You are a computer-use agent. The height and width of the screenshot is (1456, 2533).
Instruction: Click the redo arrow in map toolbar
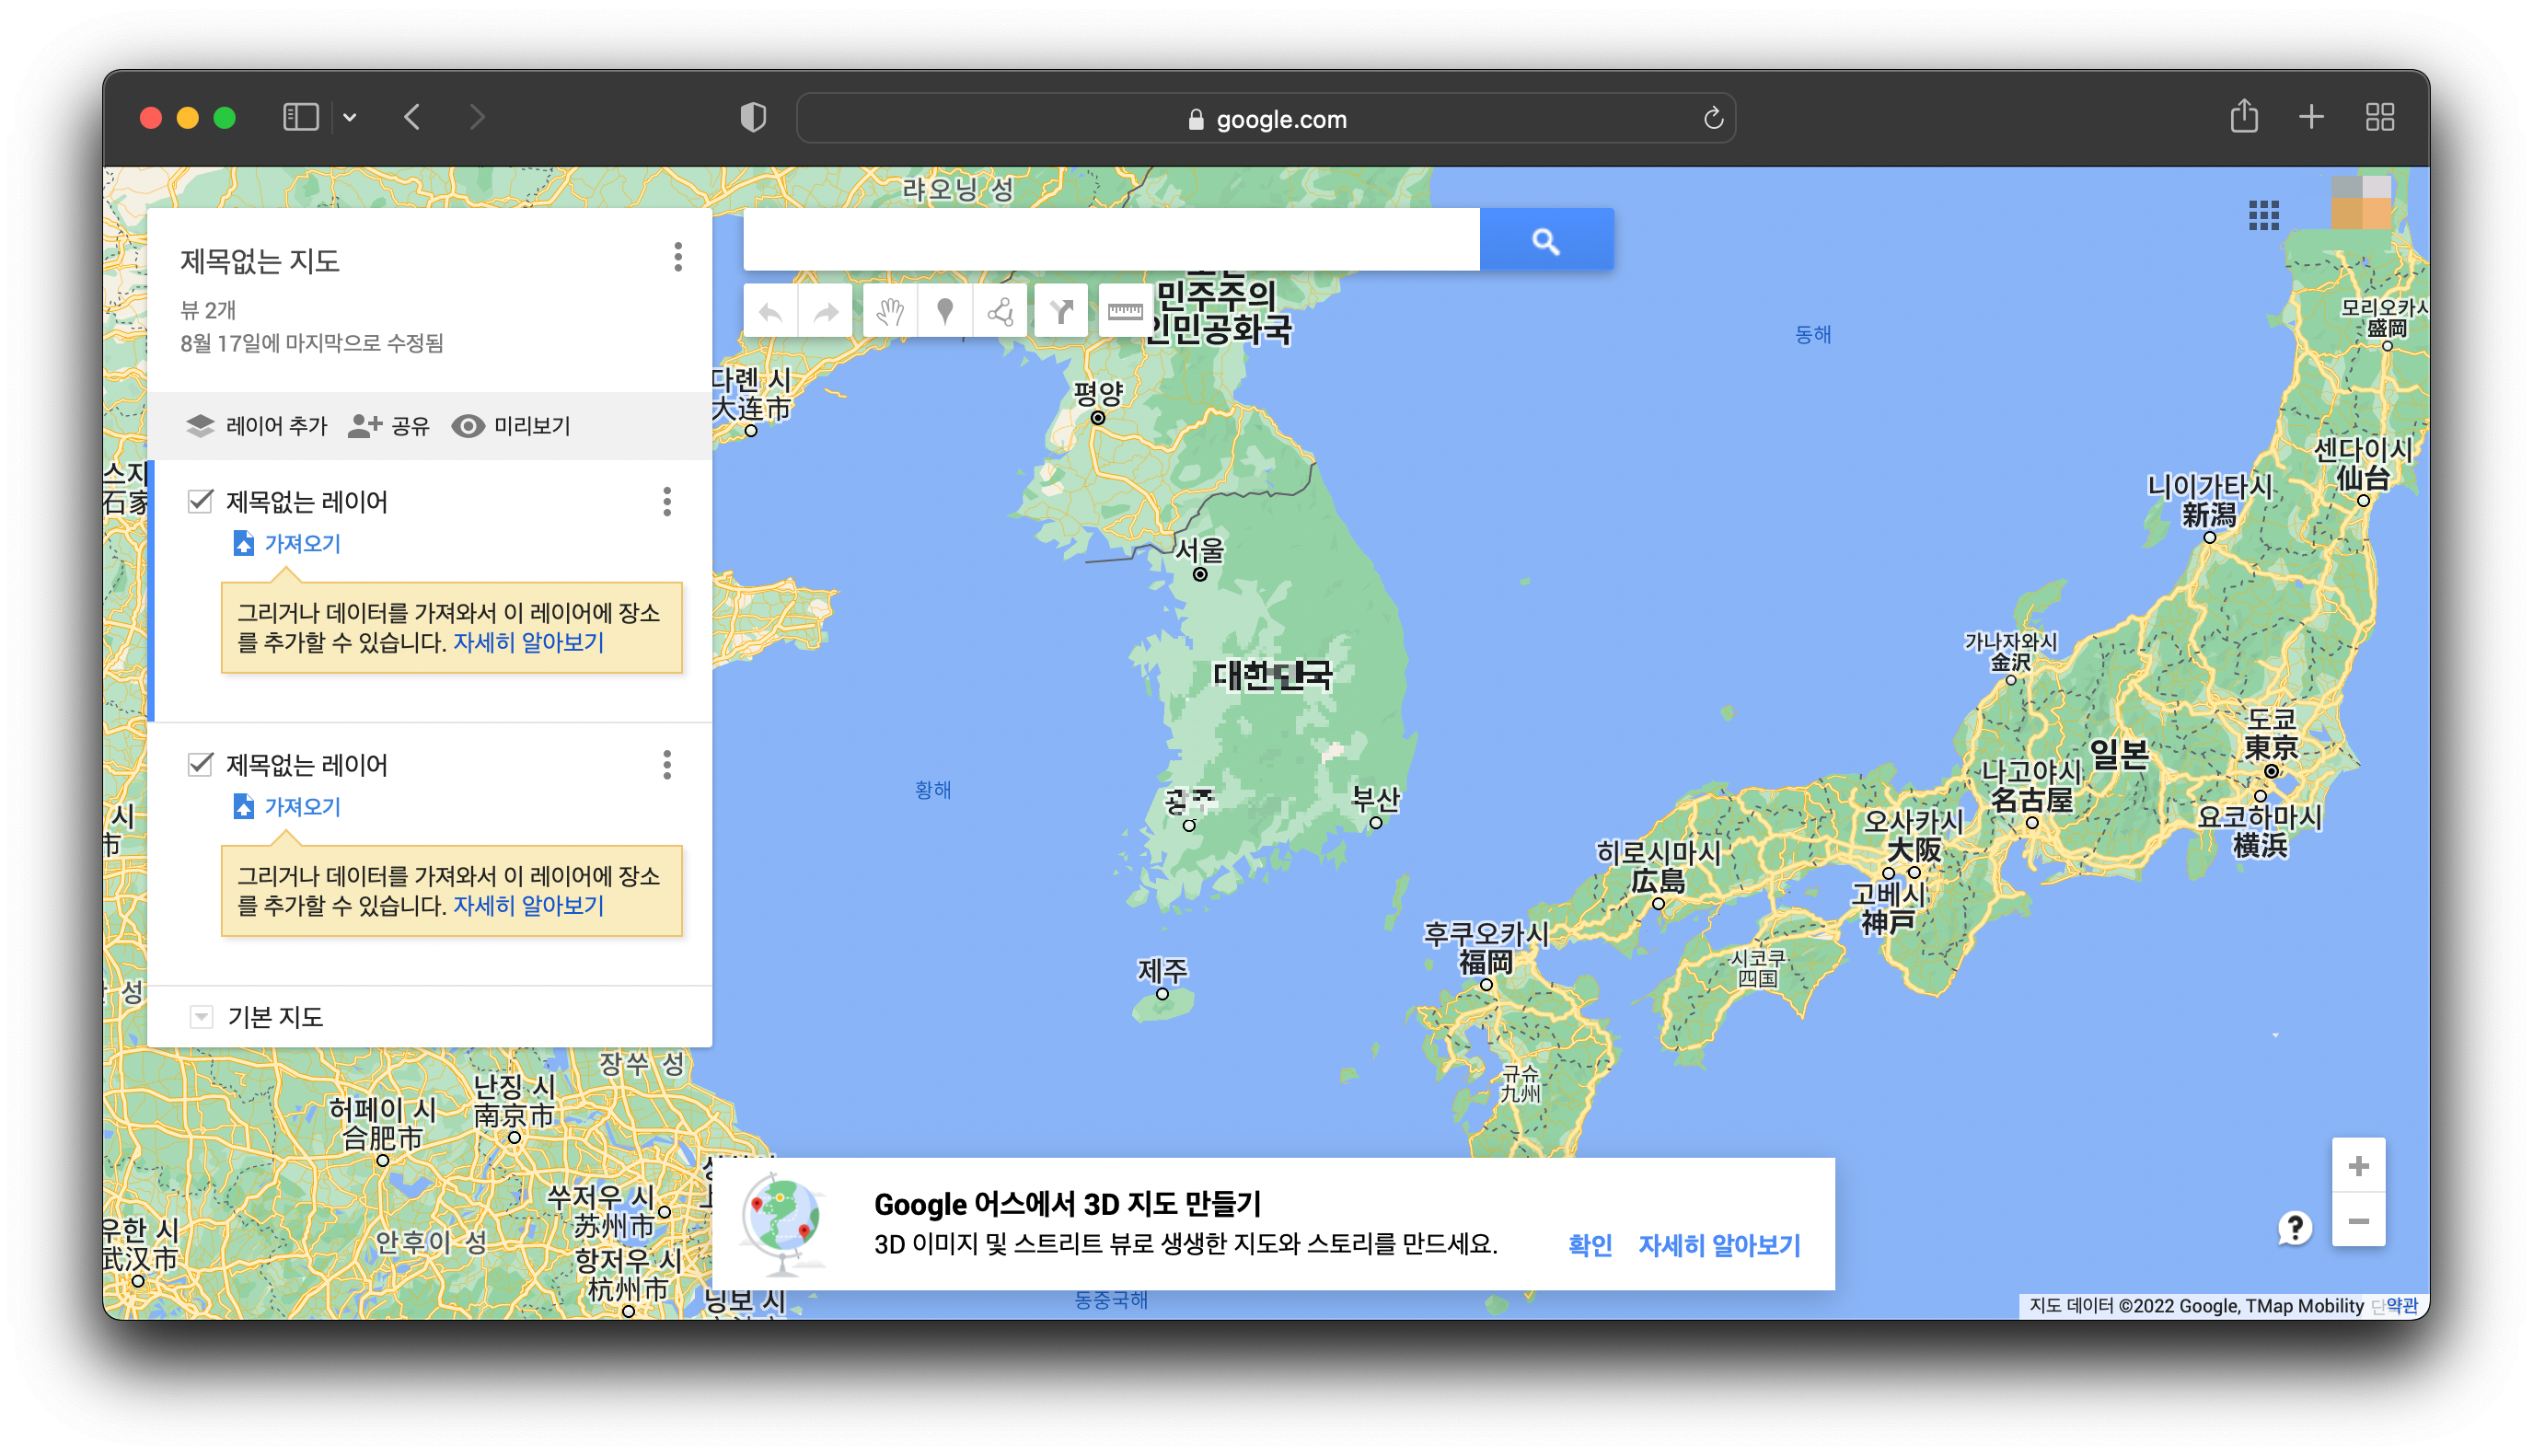pos(825,313)
